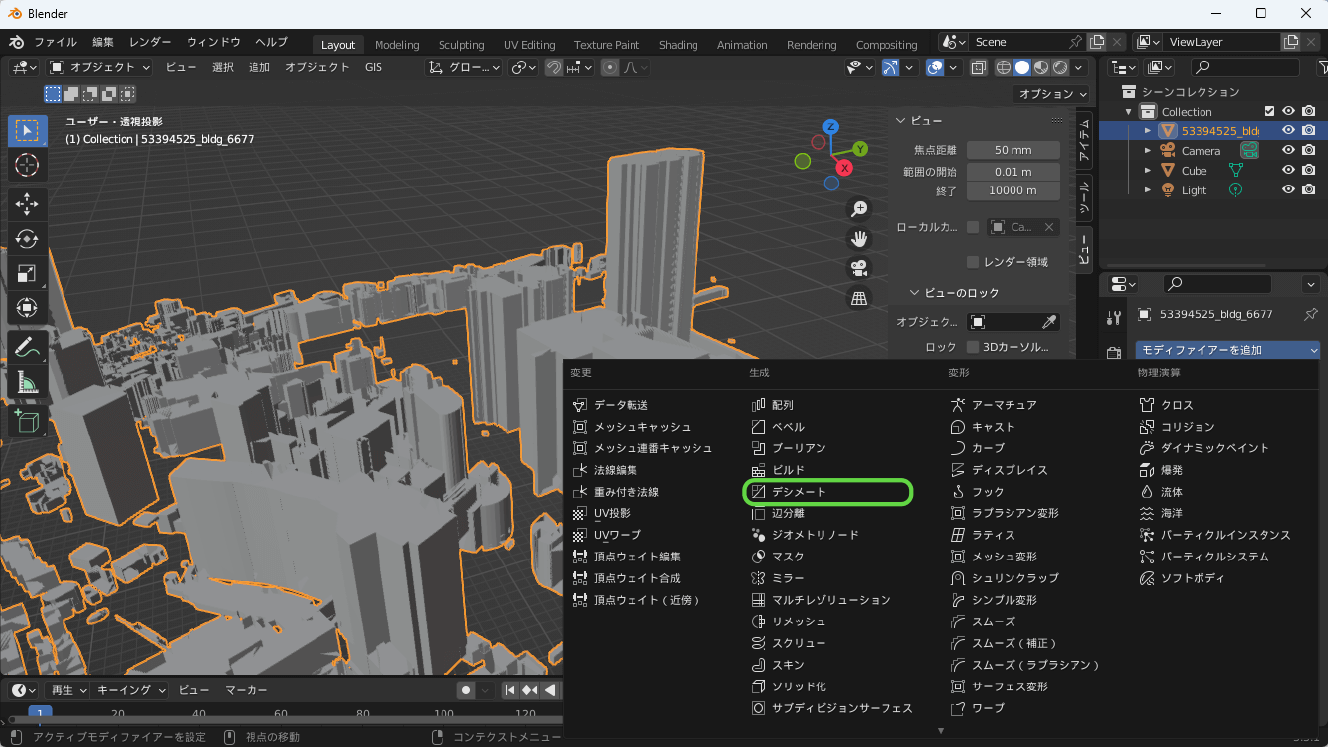Click the Scene name field
Viewport: 1328px width, 747px height.
click(x=1017, y=42)
